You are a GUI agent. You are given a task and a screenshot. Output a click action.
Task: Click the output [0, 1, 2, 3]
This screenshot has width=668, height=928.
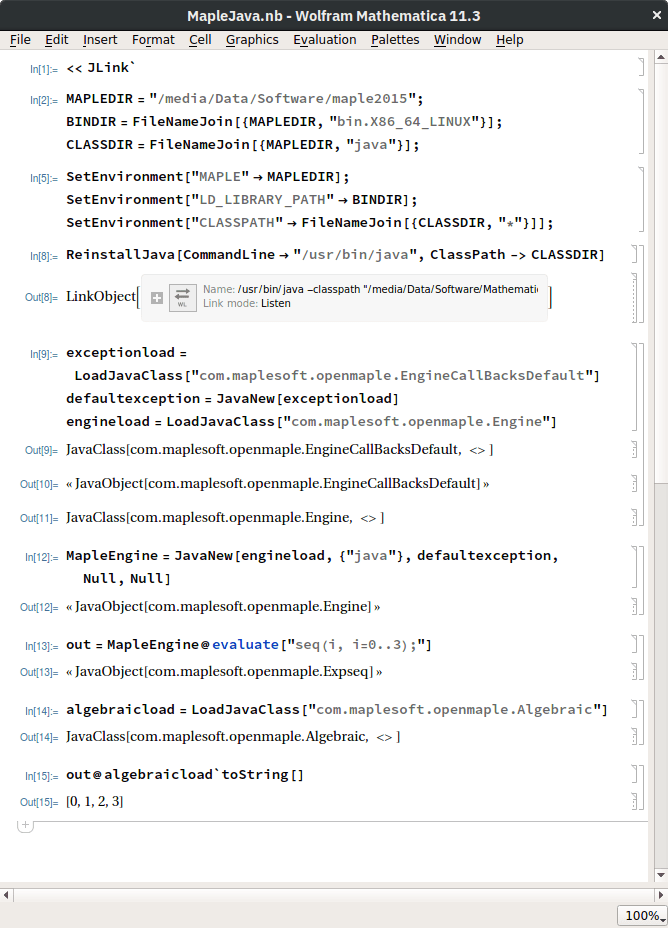[95, 801]
